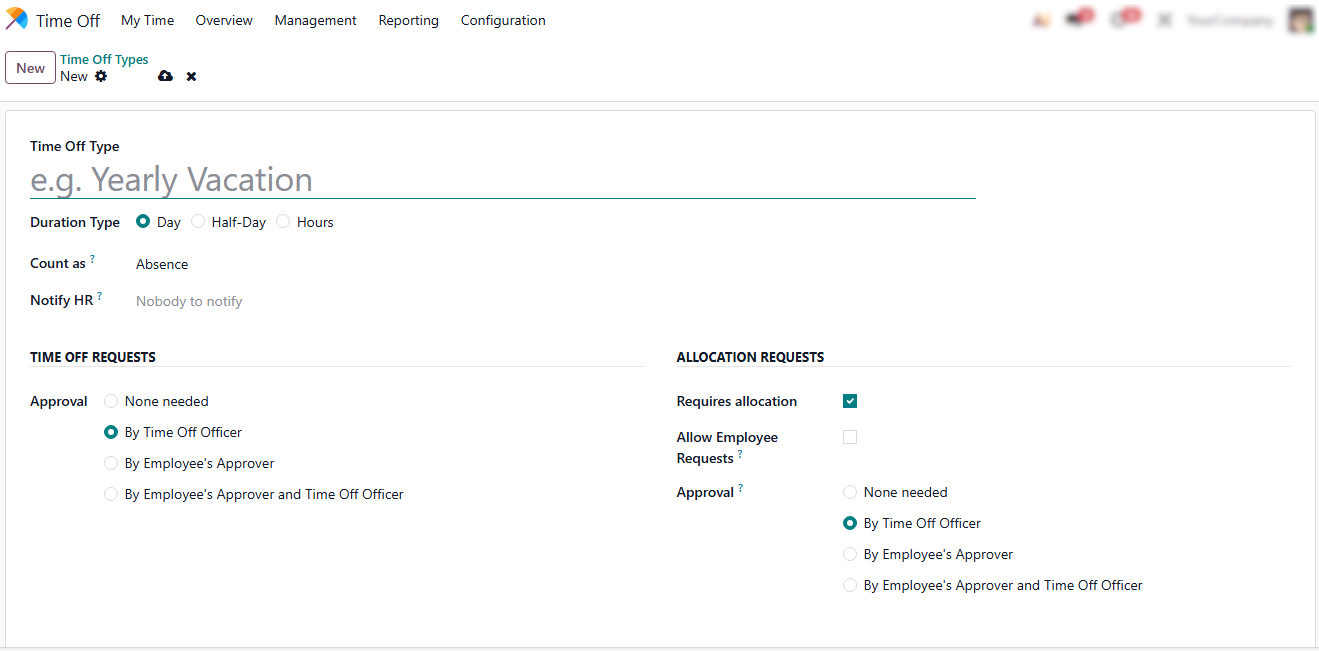The width and height of the screenshot is (1319, 651).
Task: Uncheck the Requires allocation checkbox
Action: [850, 401]
